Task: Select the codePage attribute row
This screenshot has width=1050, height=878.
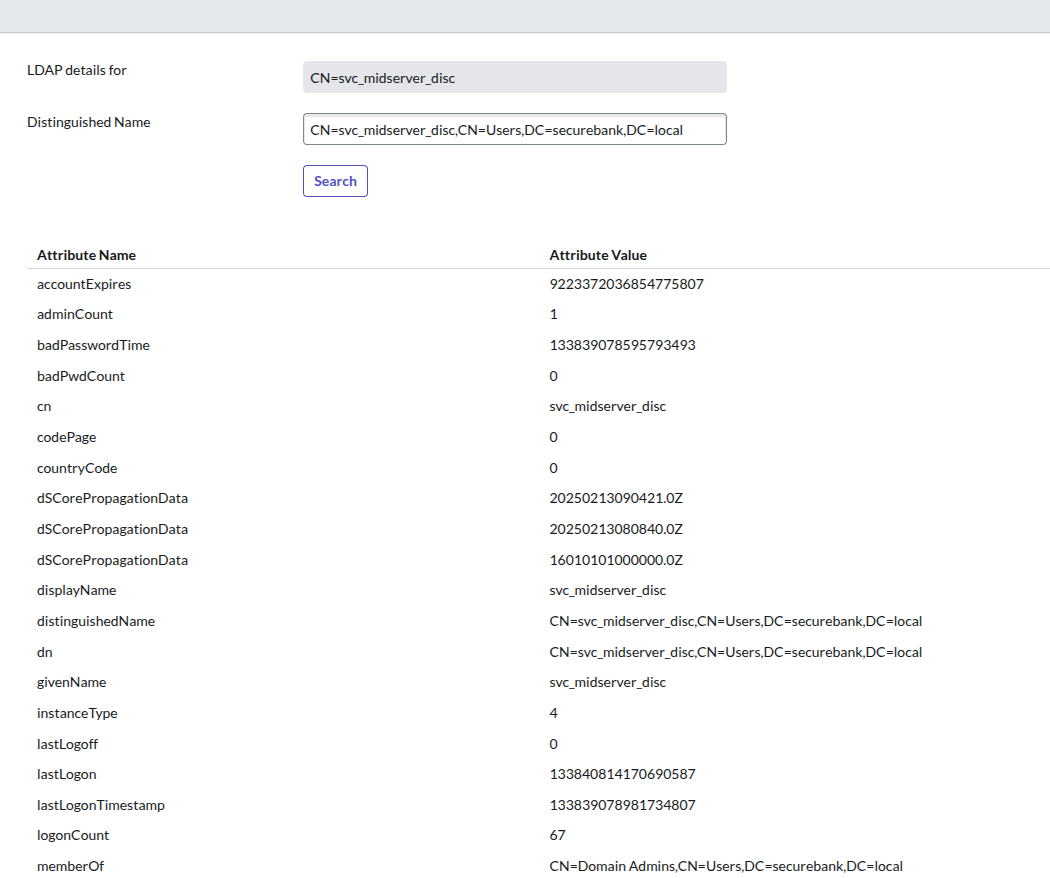Action: coord(66,437)
